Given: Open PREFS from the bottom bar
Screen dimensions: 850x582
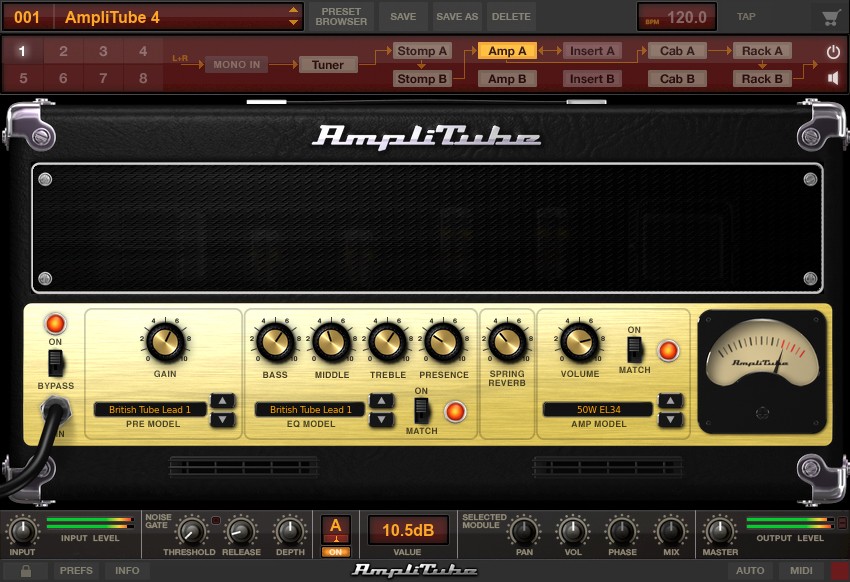Looking at the screenshot, I should [77, 570].
